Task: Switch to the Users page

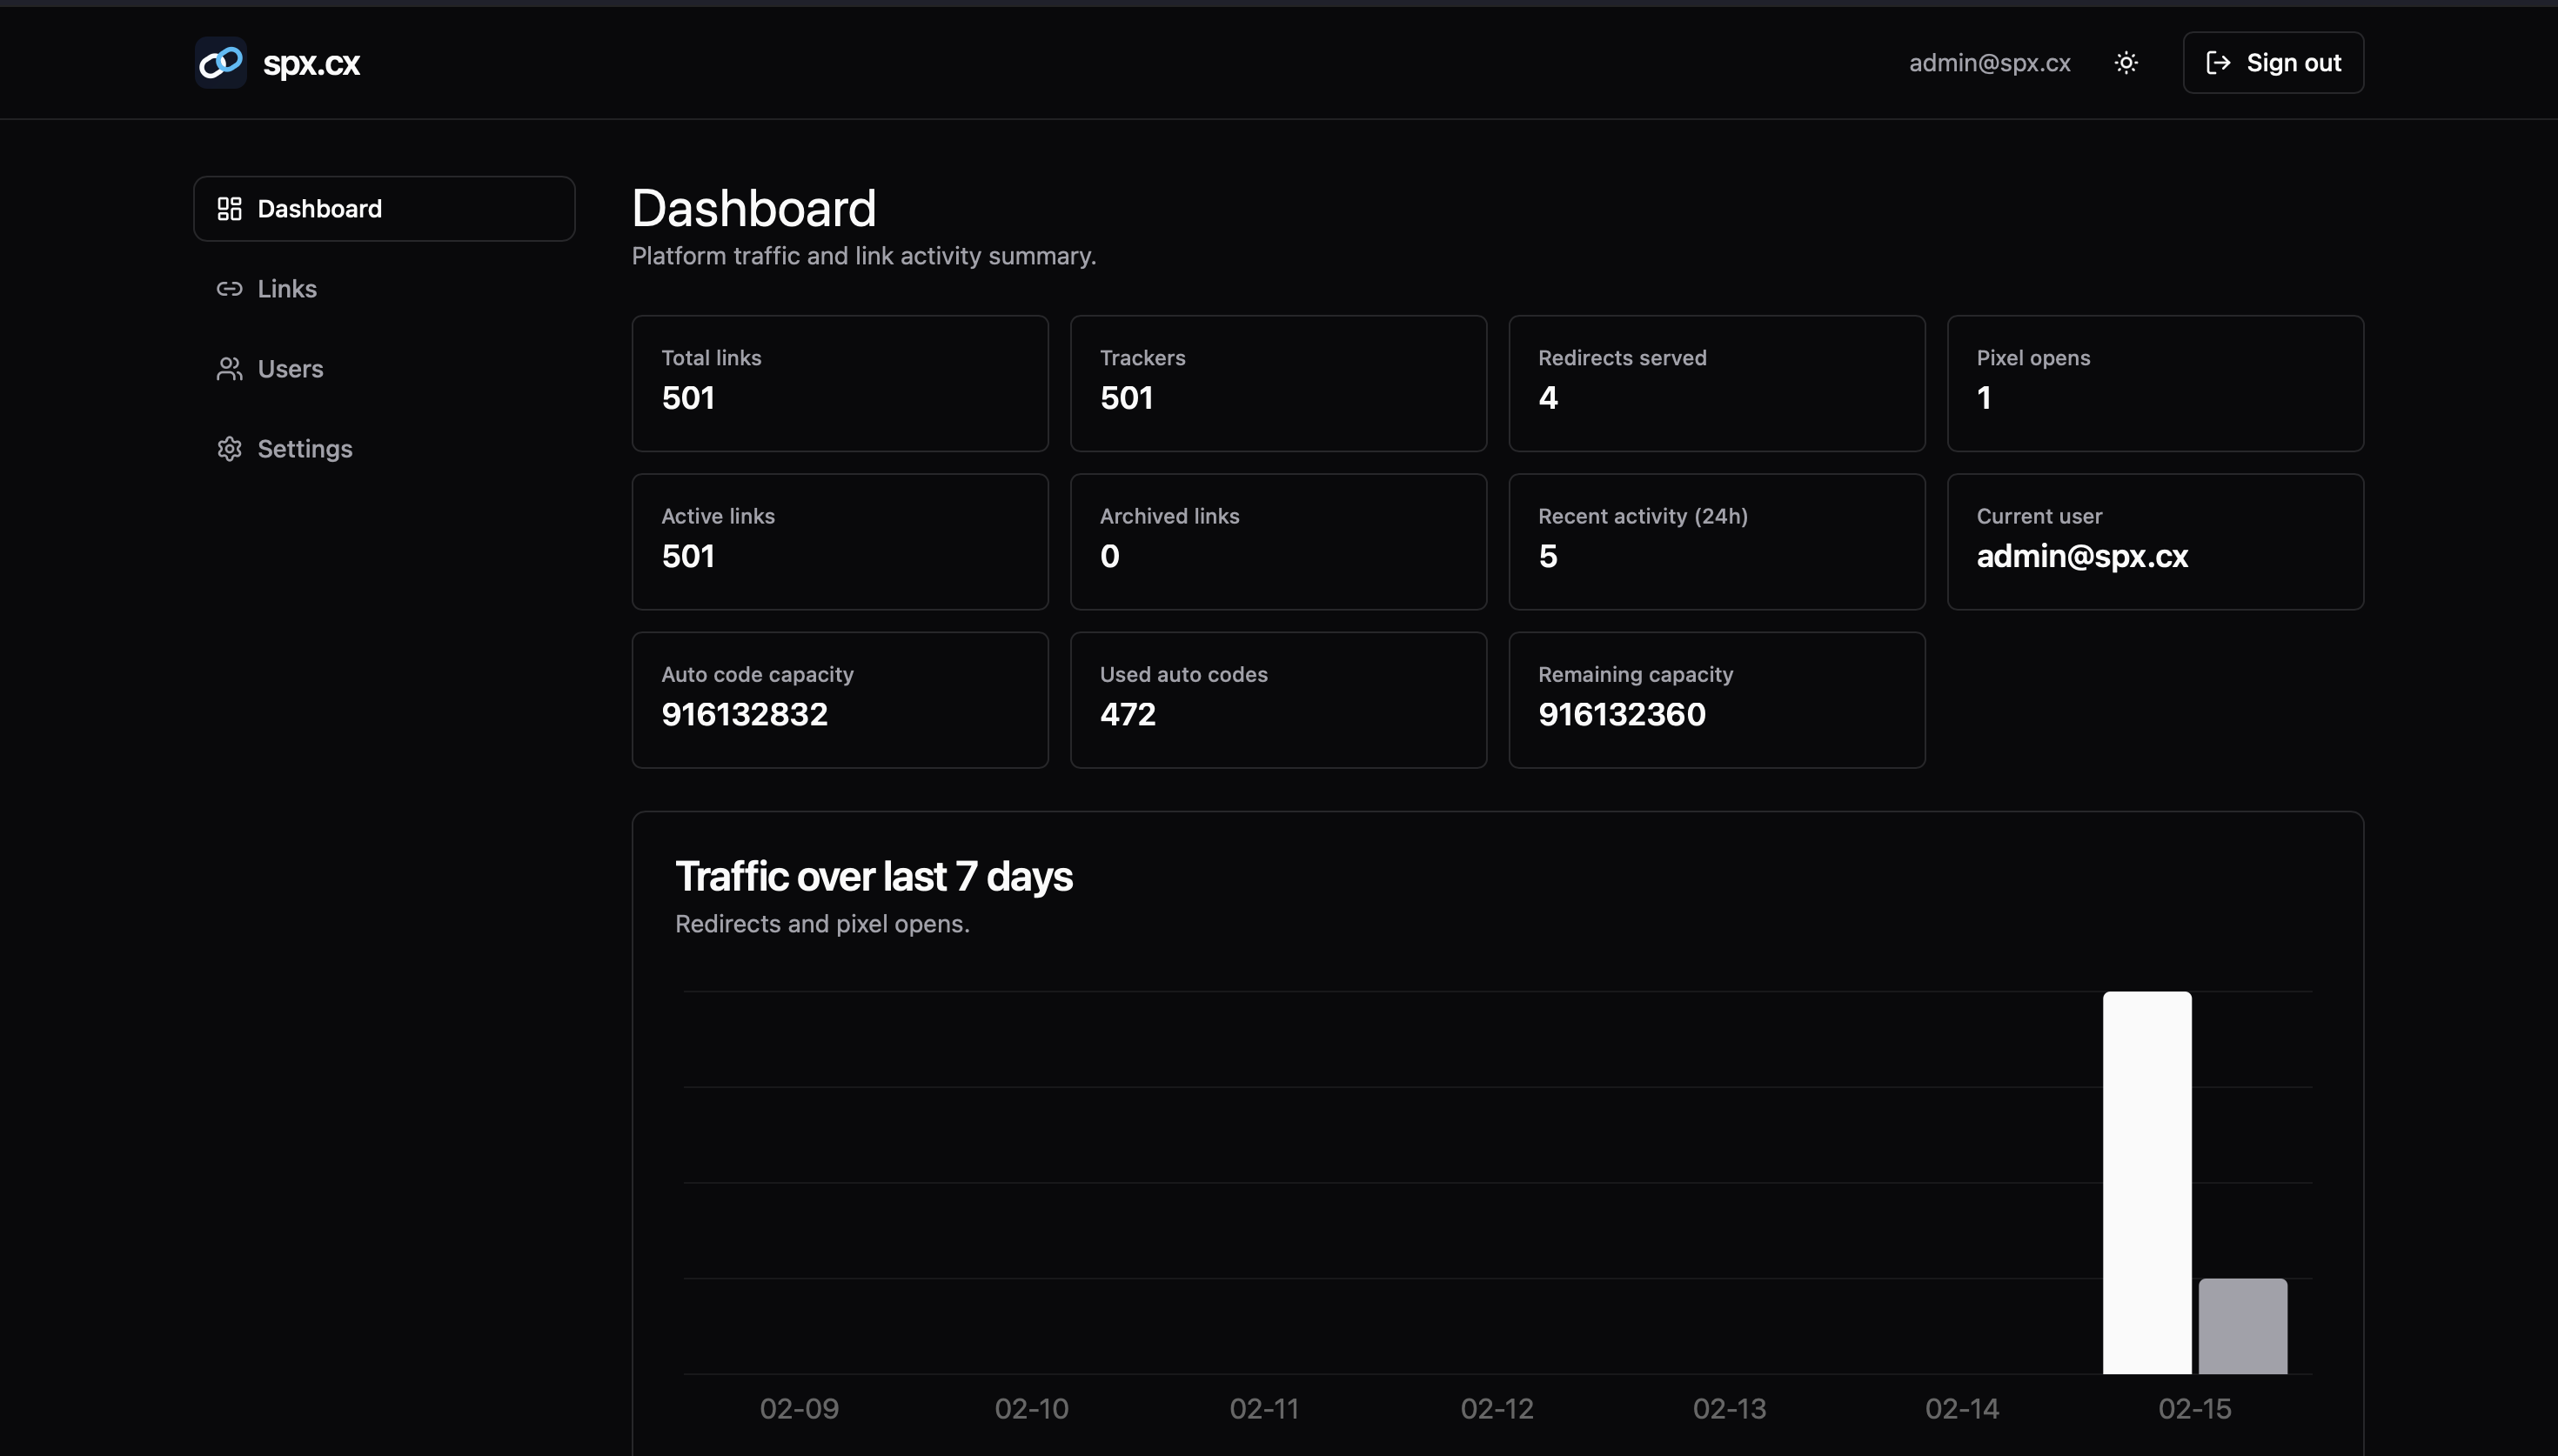Action: (x=290, y=368)
